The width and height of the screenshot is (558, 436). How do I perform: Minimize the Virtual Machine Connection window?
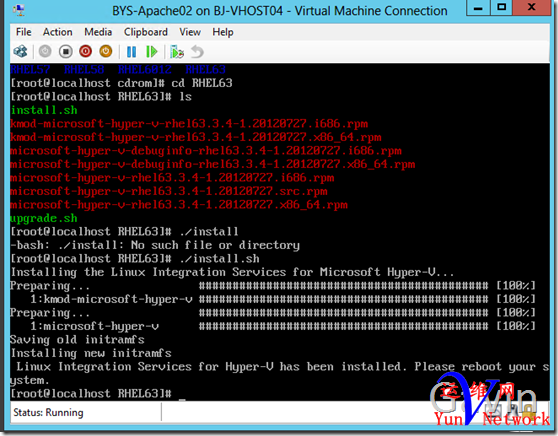click(x=478, y=7)
